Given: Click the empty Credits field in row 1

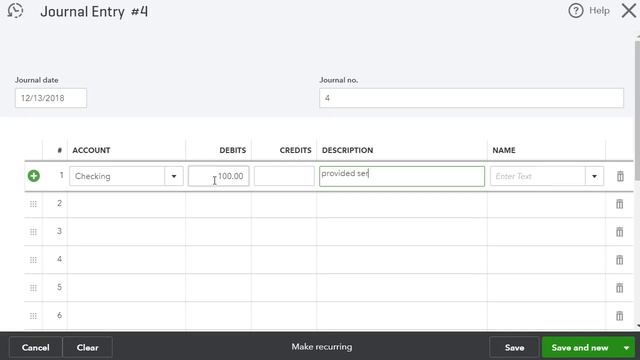Looking at the screenshot, I should coord(284,176).
